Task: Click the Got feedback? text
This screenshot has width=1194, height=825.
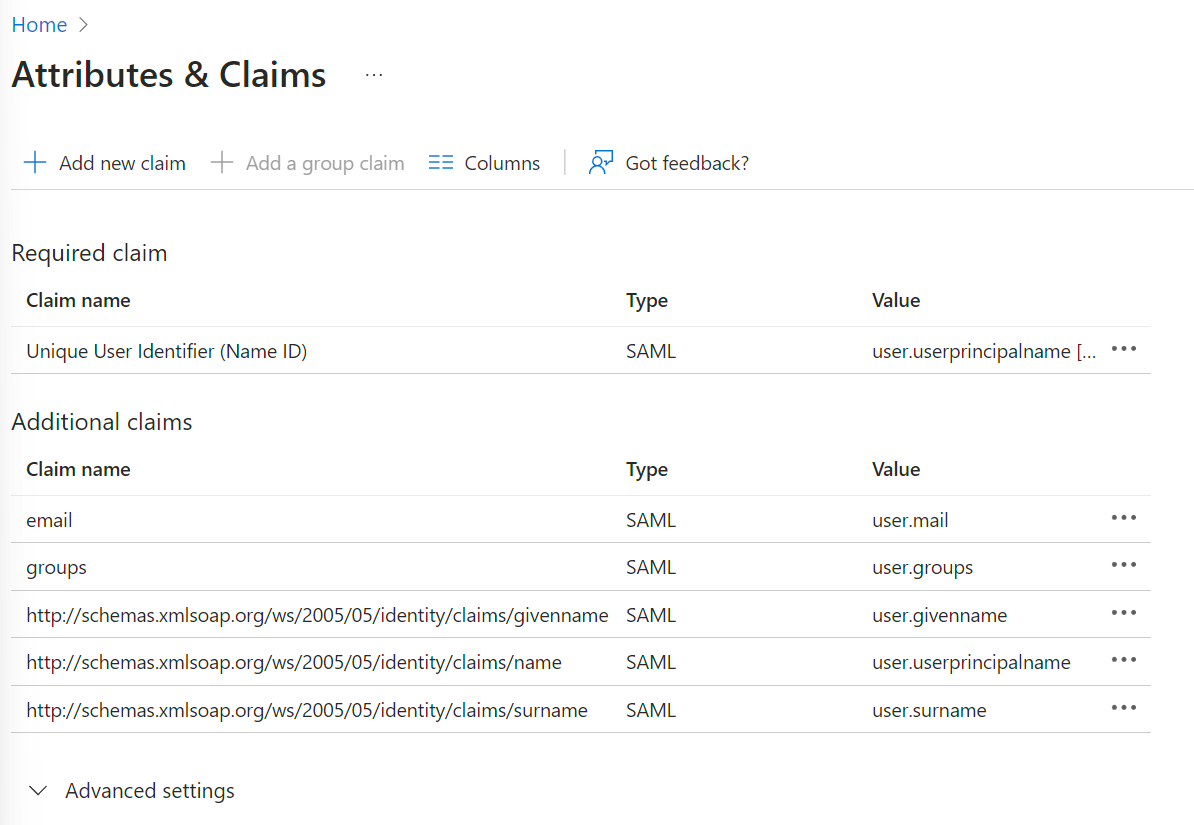Action: (x=687, y=163)
